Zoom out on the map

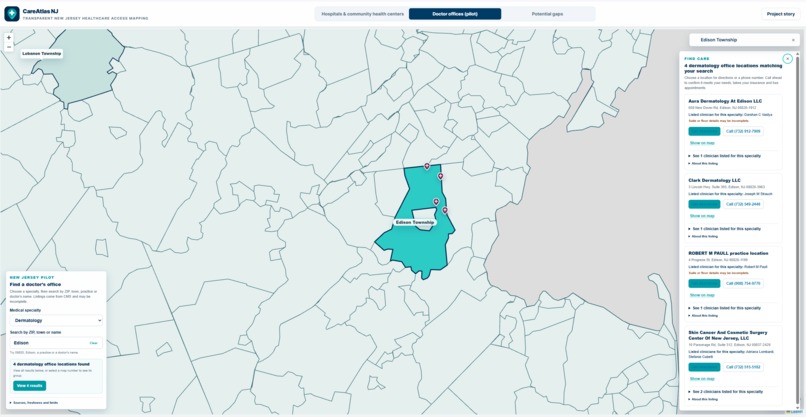(x=9, y=47)
